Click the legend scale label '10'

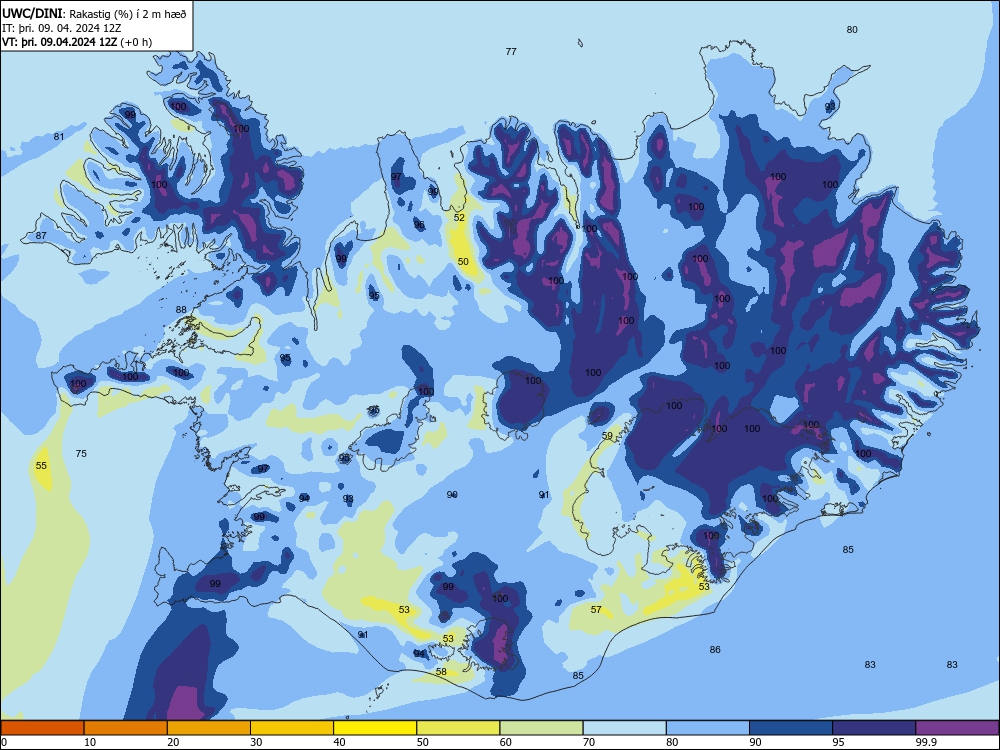90,742
